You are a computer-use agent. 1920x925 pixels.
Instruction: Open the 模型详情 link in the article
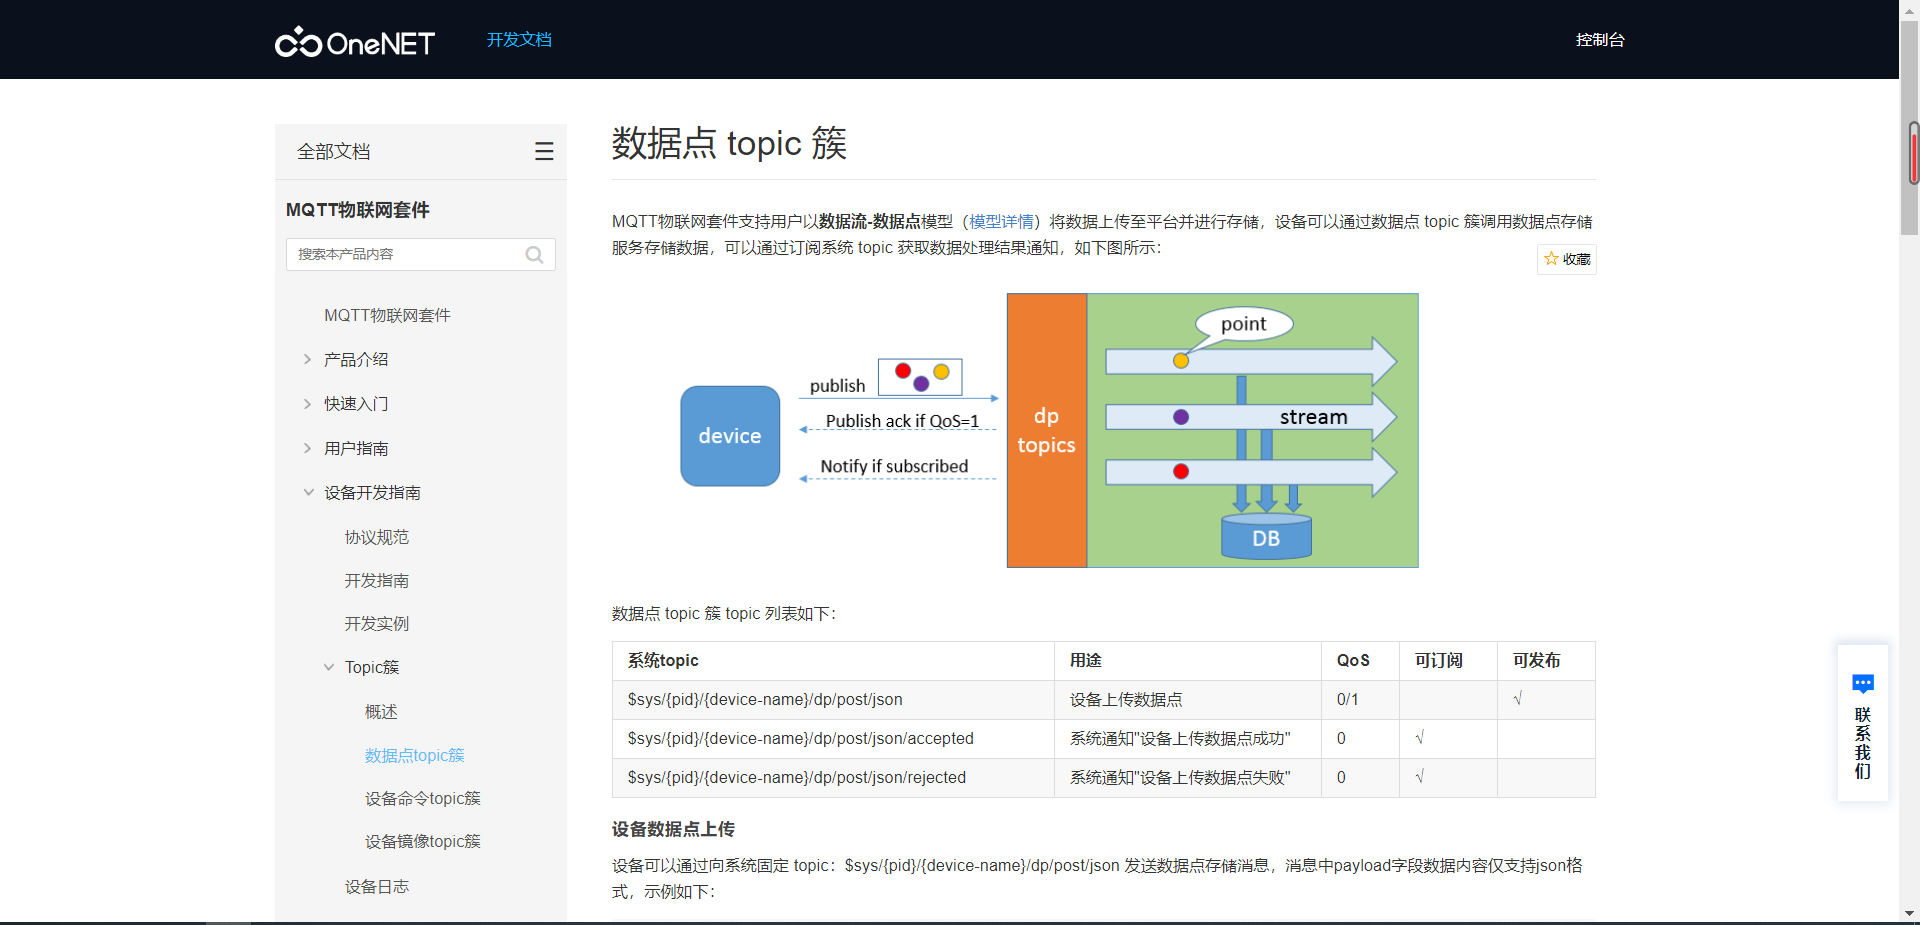1001,221
